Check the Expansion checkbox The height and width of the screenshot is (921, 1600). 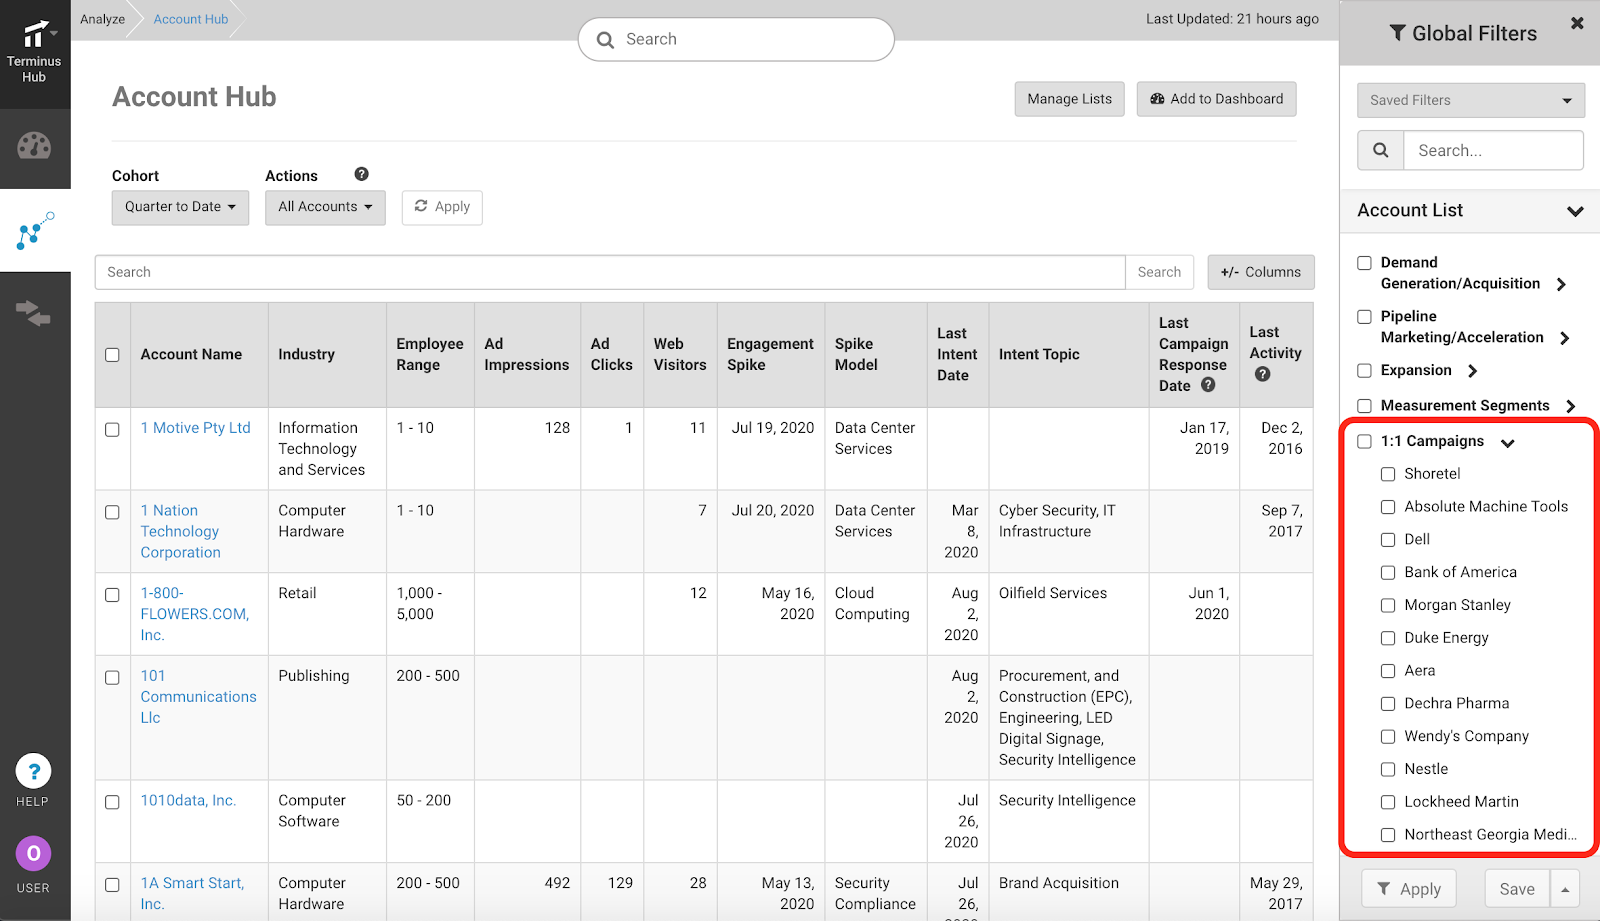point(1364,371)
